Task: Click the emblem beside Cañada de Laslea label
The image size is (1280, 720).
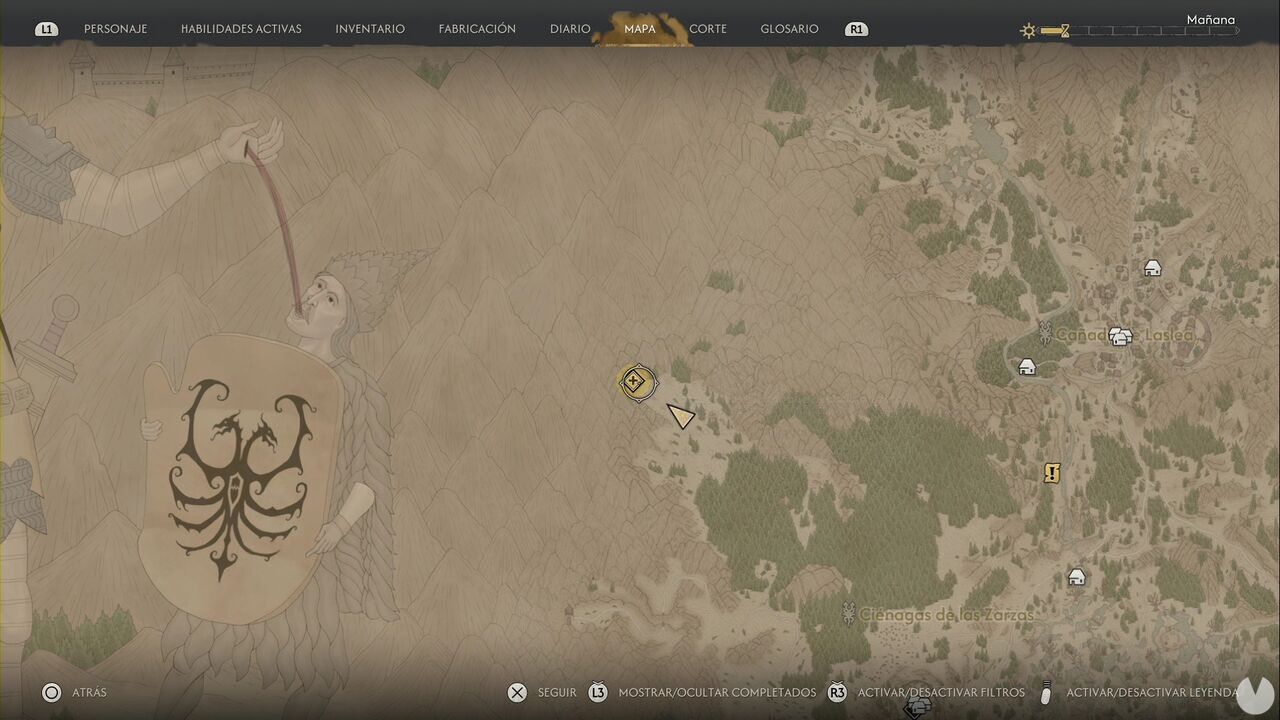Action: [1045, 333]
